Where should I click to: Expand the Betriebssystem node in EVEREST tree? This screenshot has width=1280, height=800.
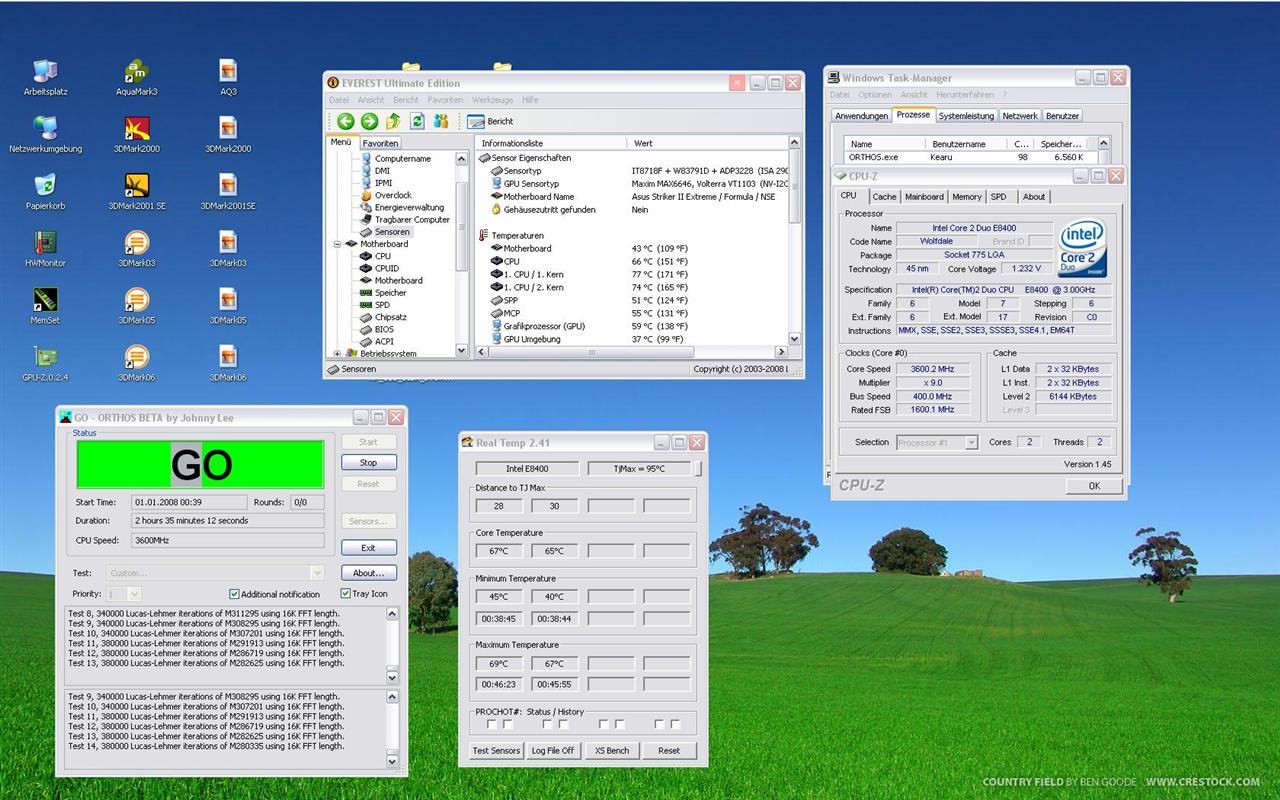point(338,353)
